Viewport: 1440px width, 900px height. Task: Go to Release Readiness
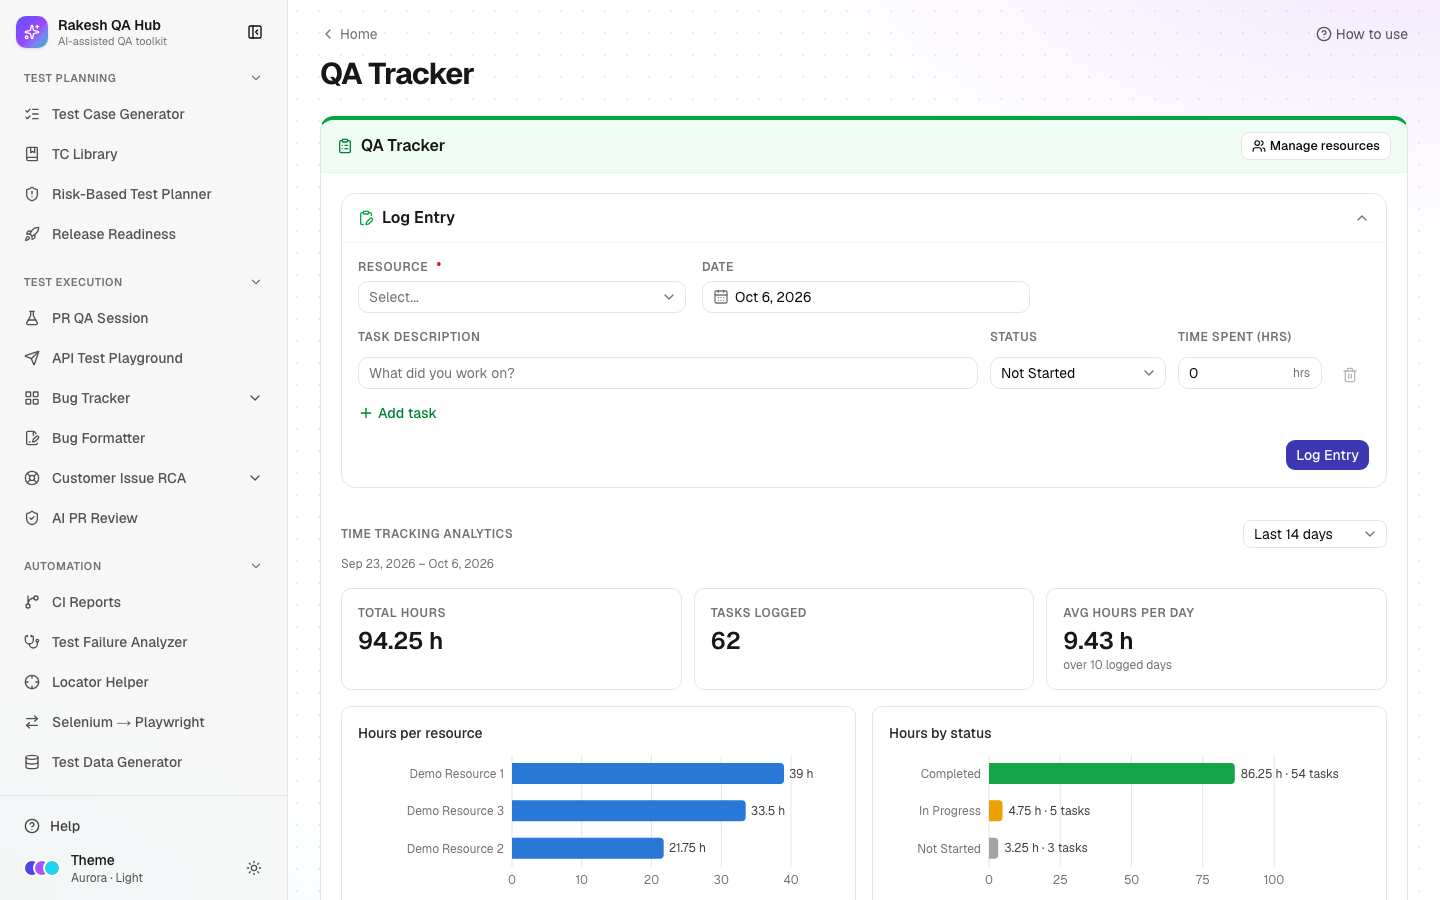143,234
